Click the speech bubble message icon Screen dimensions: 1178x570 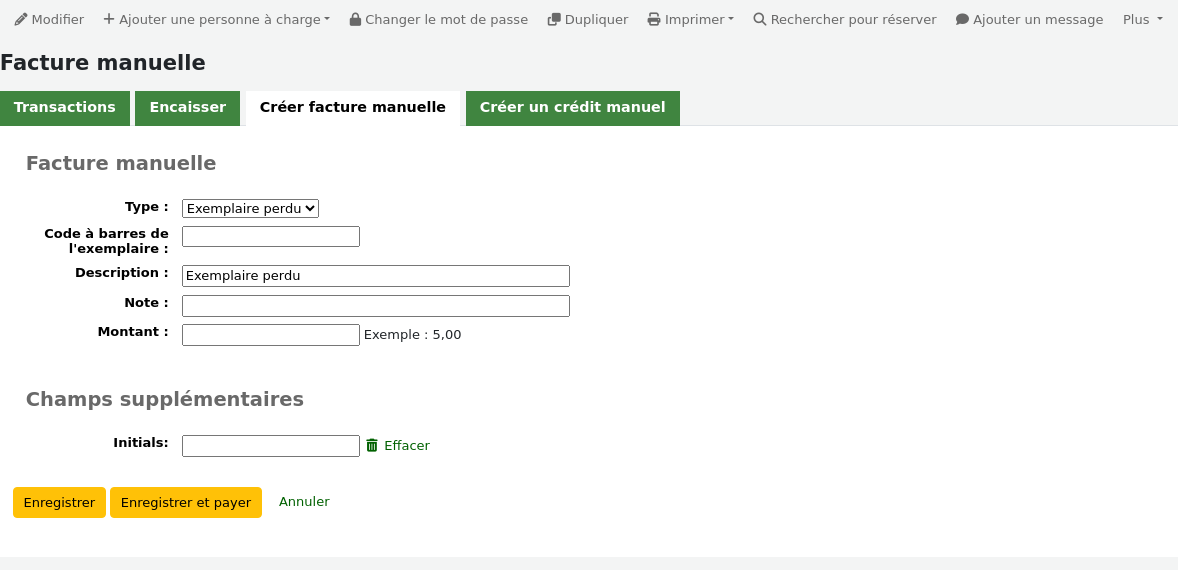tap(962, 20)
